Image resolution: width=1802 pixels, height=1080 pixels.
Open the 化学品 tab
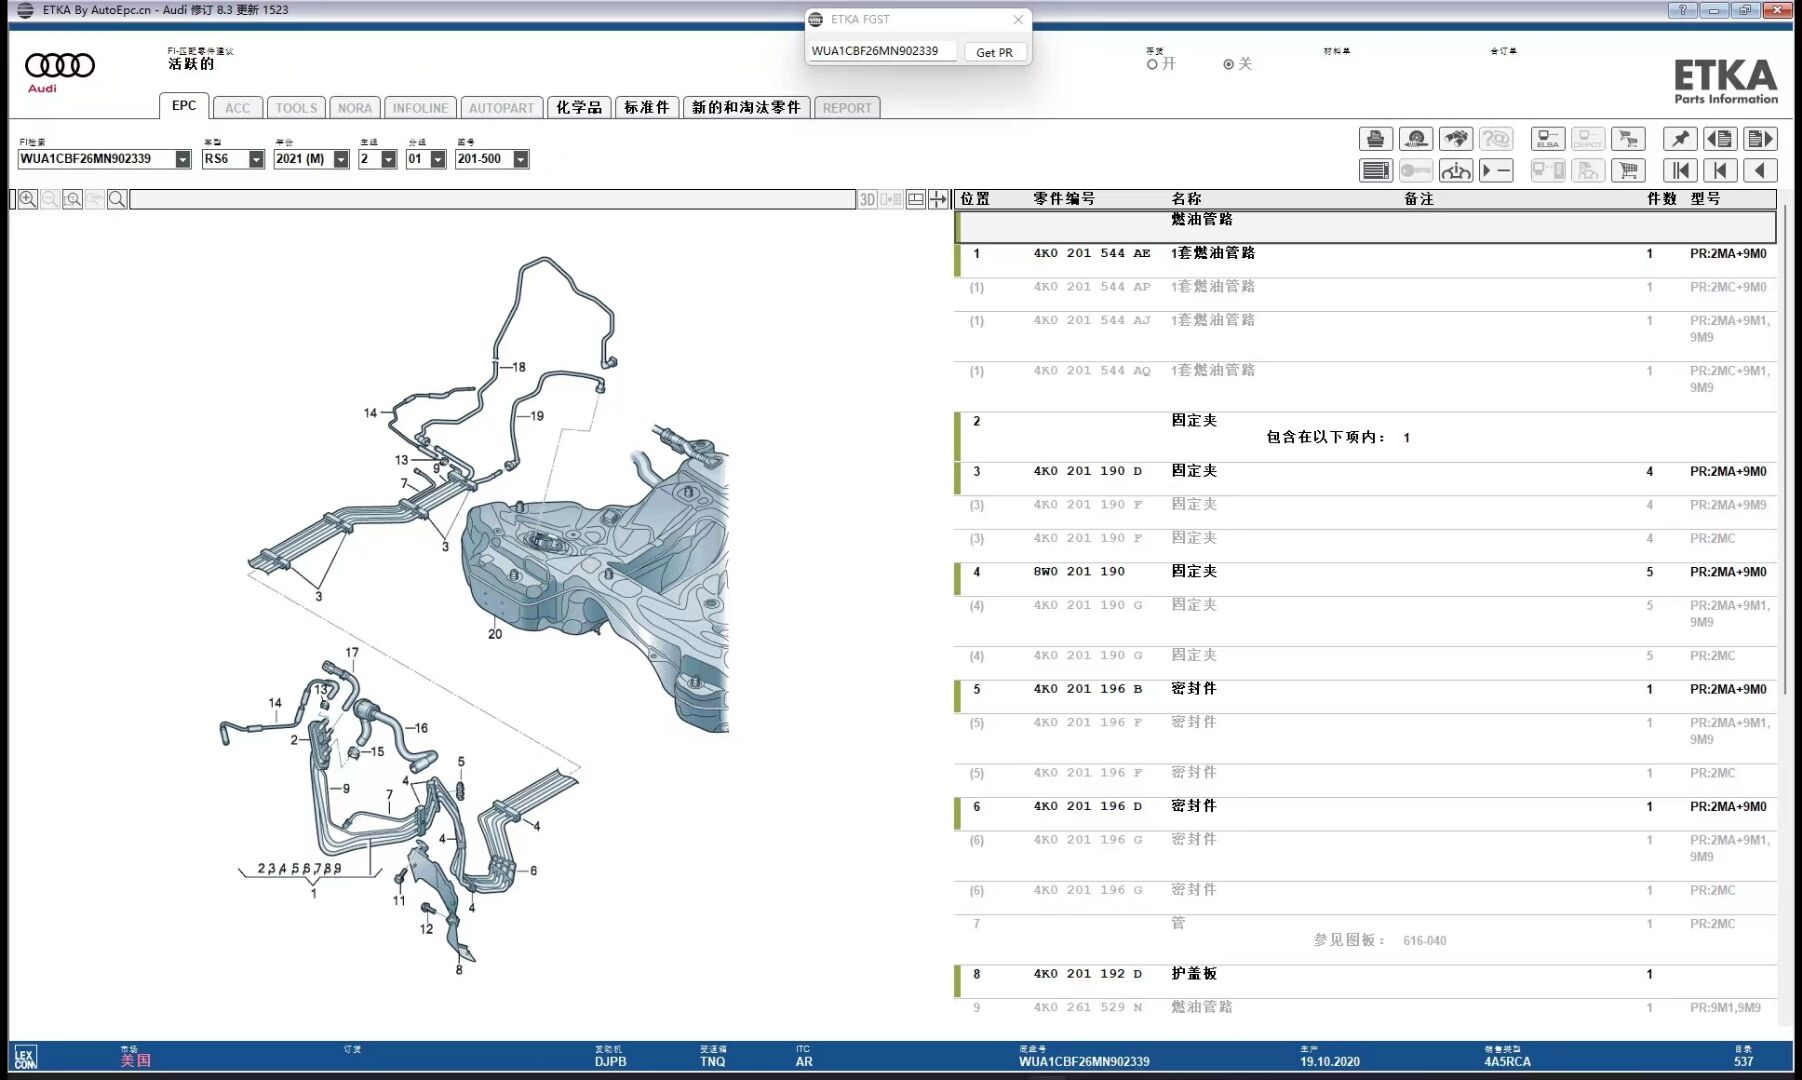(x=579, y=108)
